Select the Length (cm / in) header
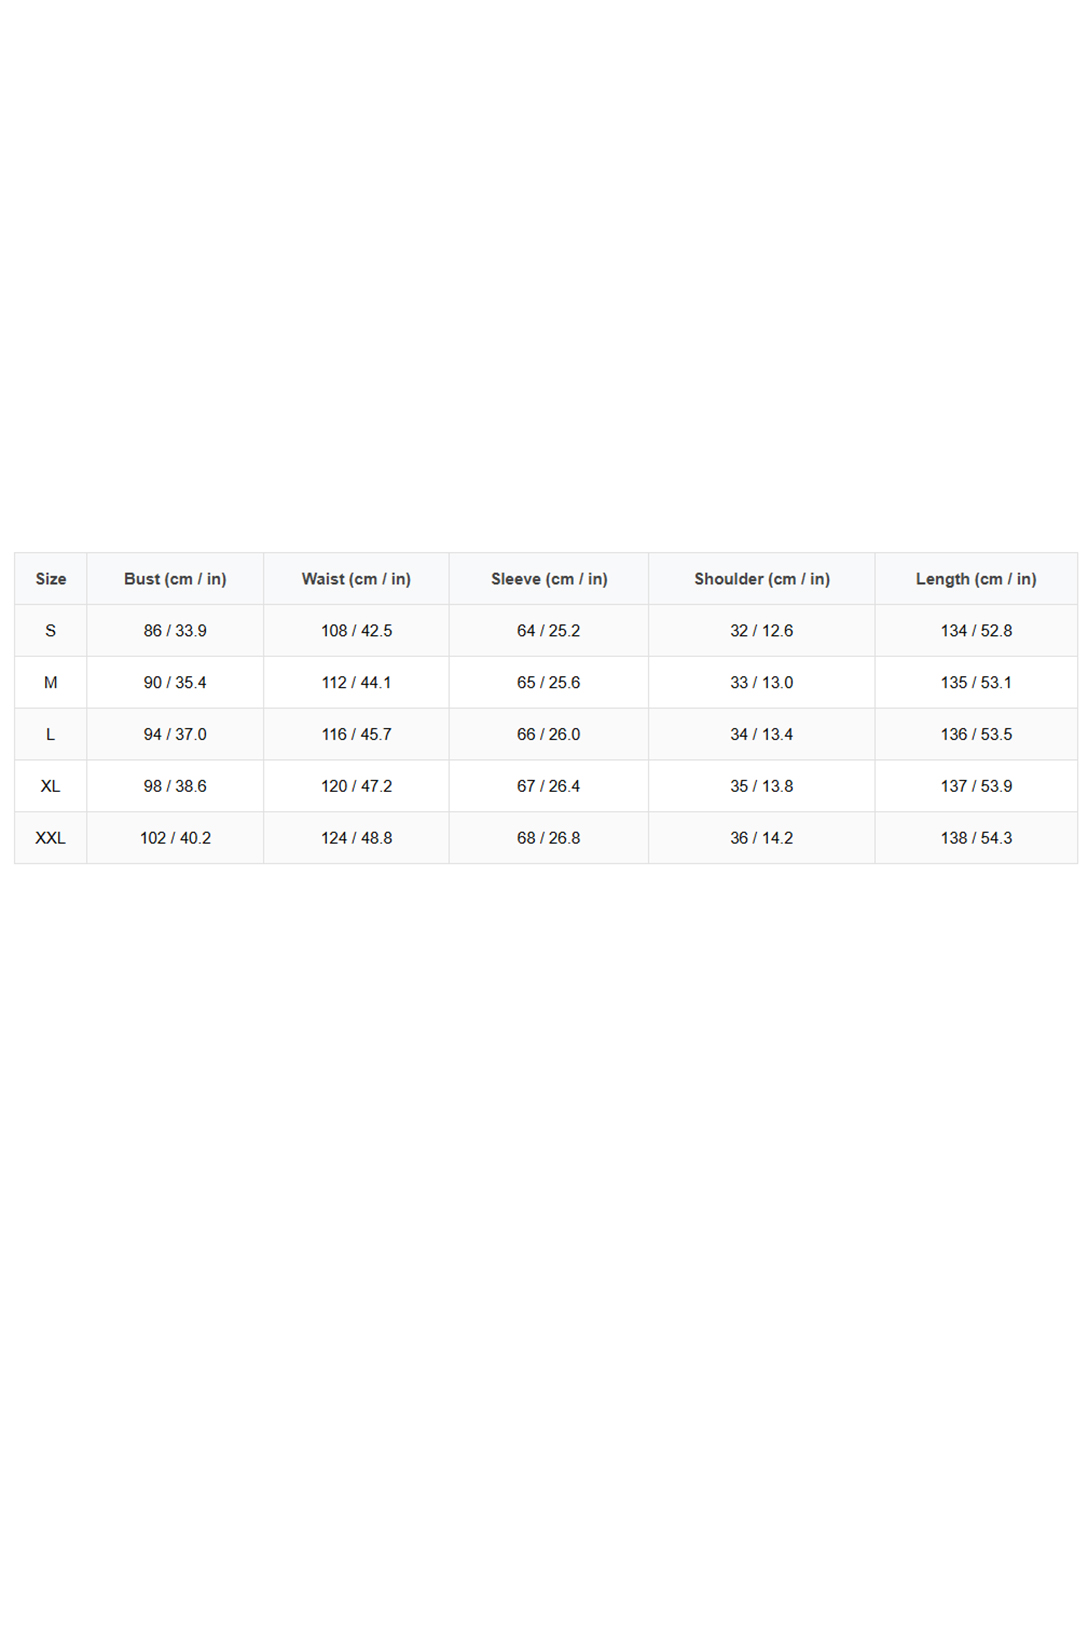The height and width of the screenshot is (1632, 1088). 976,579
